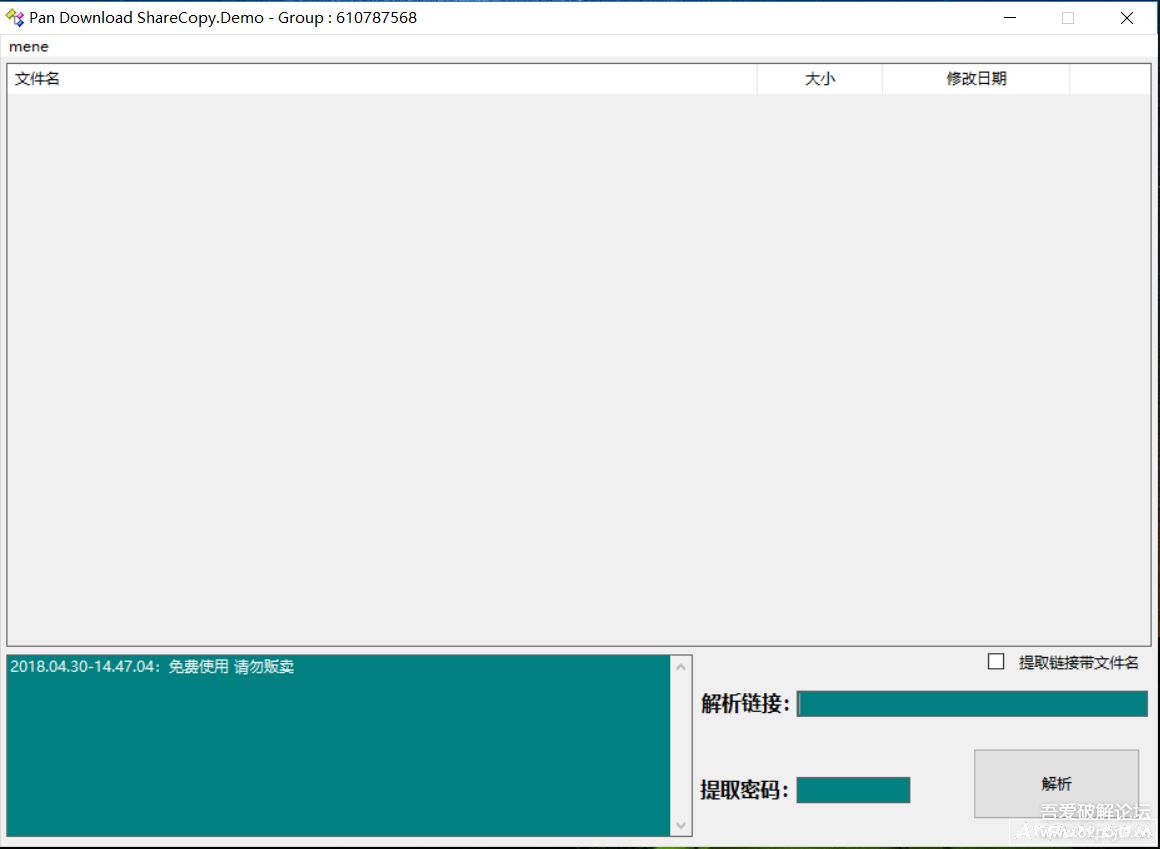Focus the 解析链接 input field
The image size is (1160, 849).
(x=972, y=704)
